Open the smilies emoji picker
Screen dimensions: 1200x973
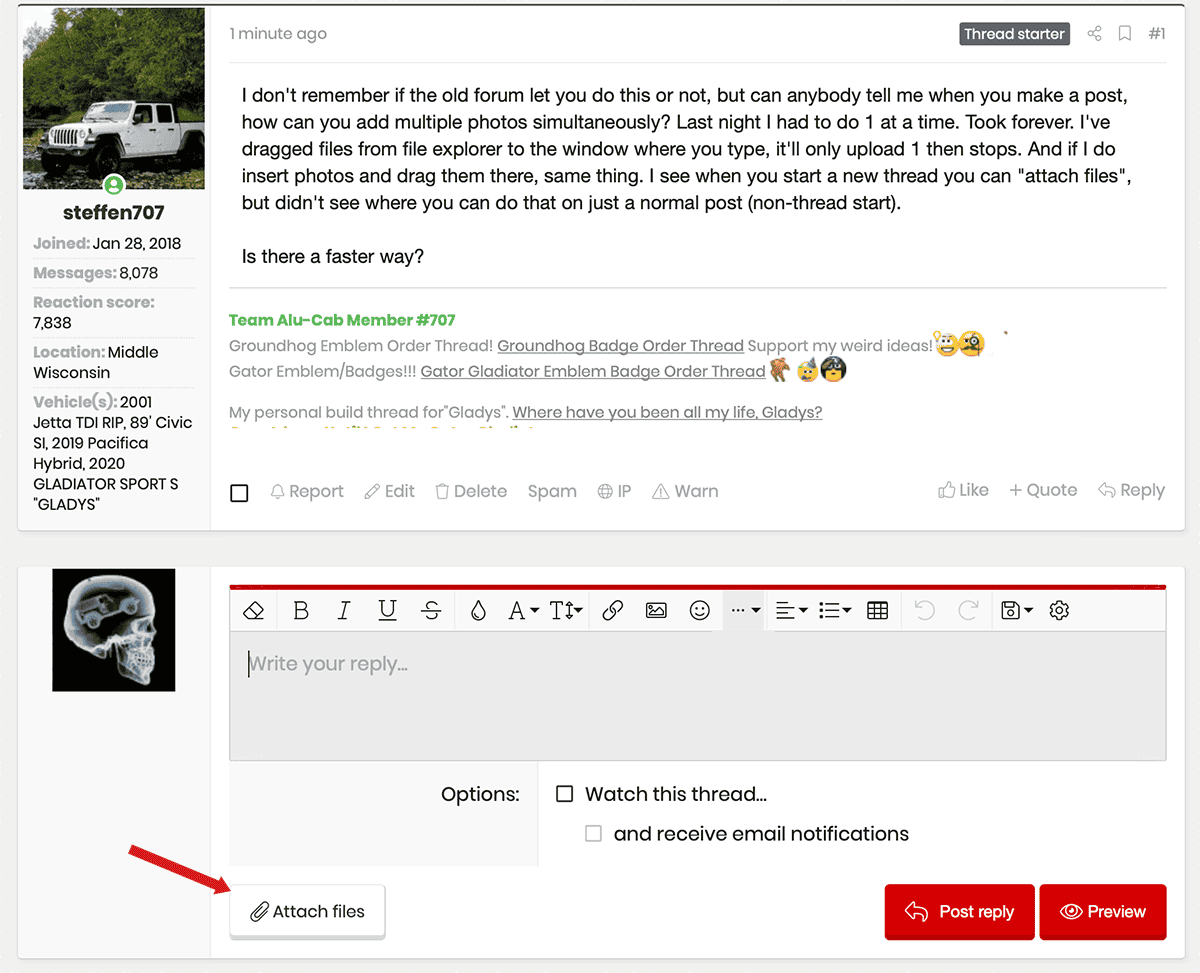pyautogui.click(x=700, y=610)
